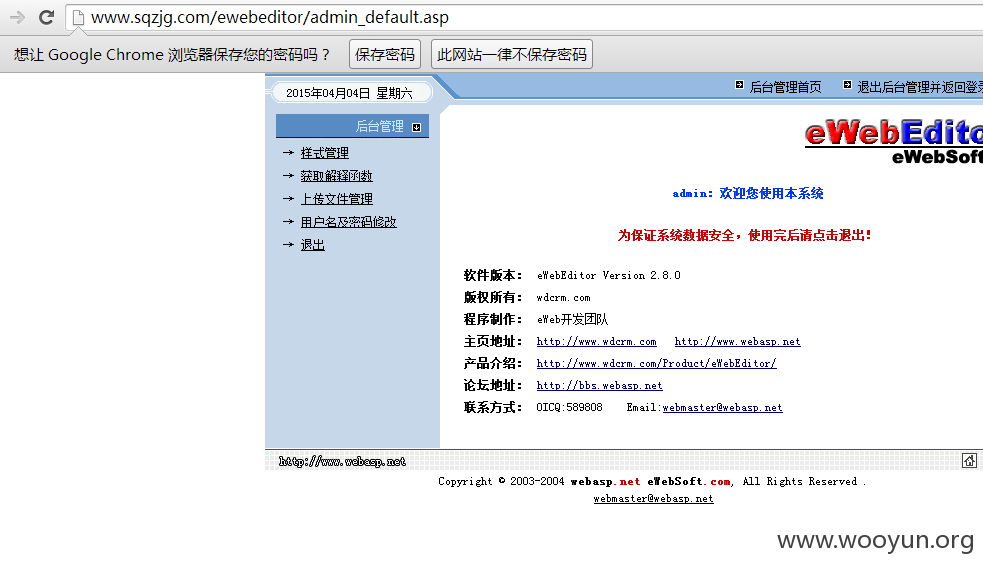Click 此网站一律不保存密码 button

512,55
